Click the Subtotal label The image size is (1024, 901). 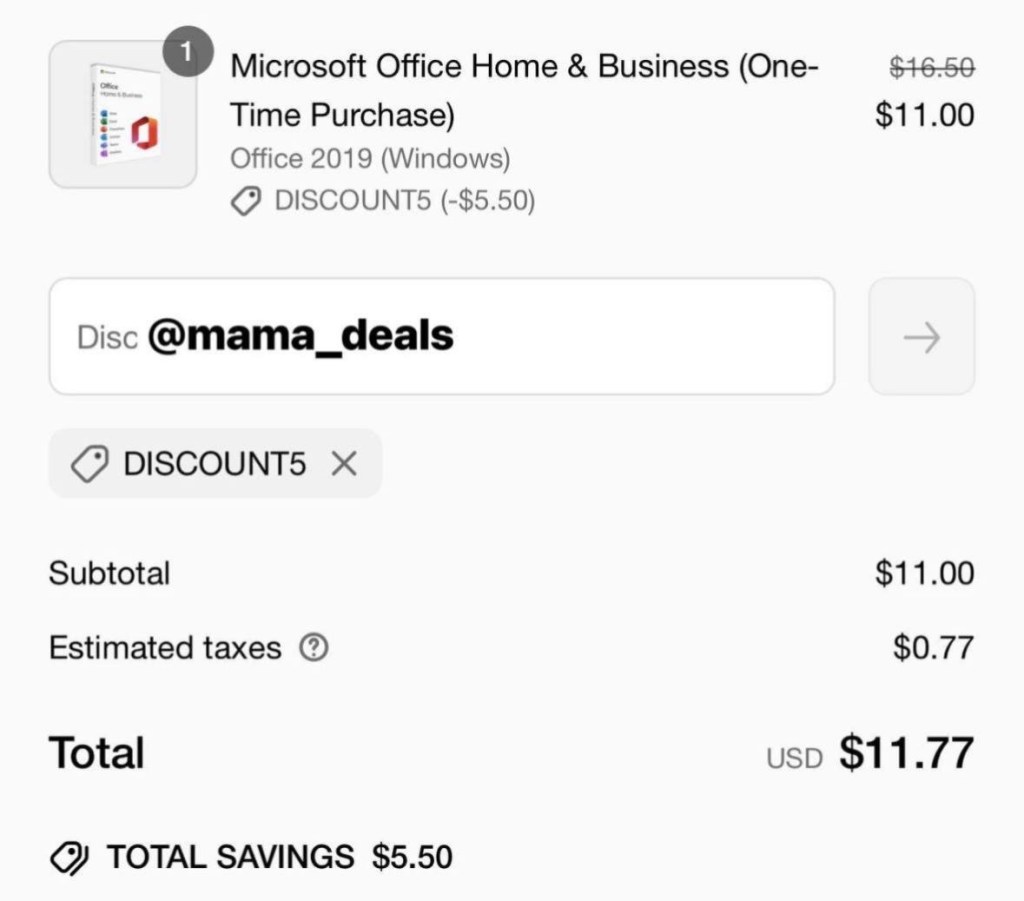click(109, 573)
